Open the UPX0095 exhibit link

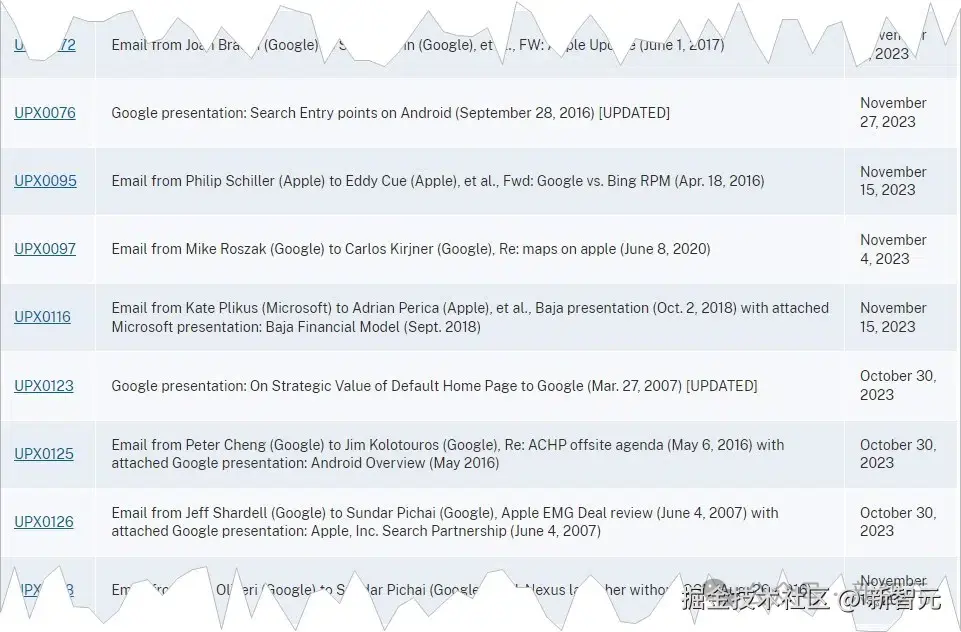(45, 181)
